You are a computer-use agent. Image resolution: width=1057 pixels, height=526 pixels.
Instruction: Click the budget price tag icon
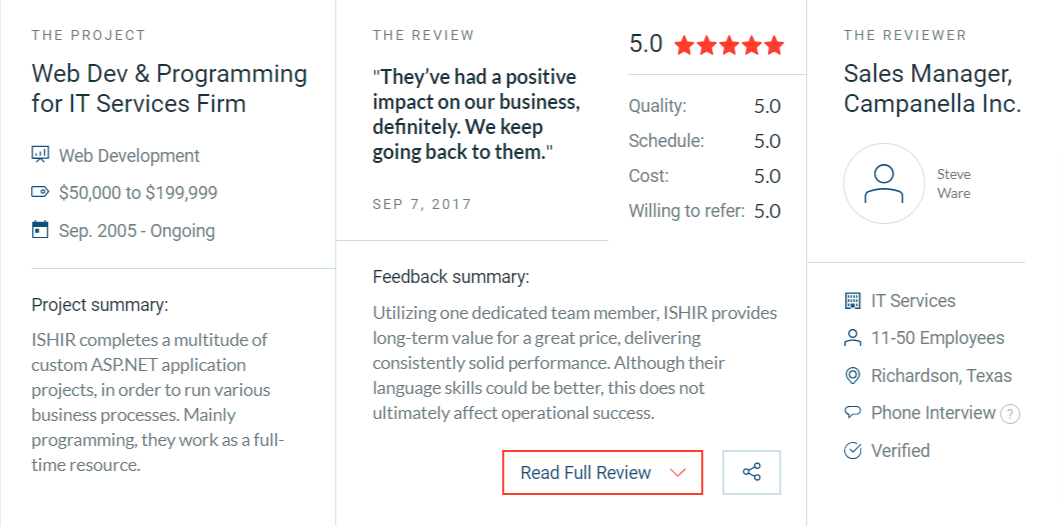[41, 193]
